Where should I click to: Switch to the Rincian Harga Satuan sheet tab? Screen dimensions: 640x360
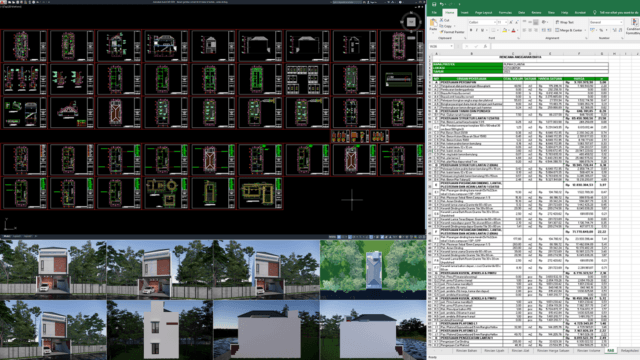(553, 351)
